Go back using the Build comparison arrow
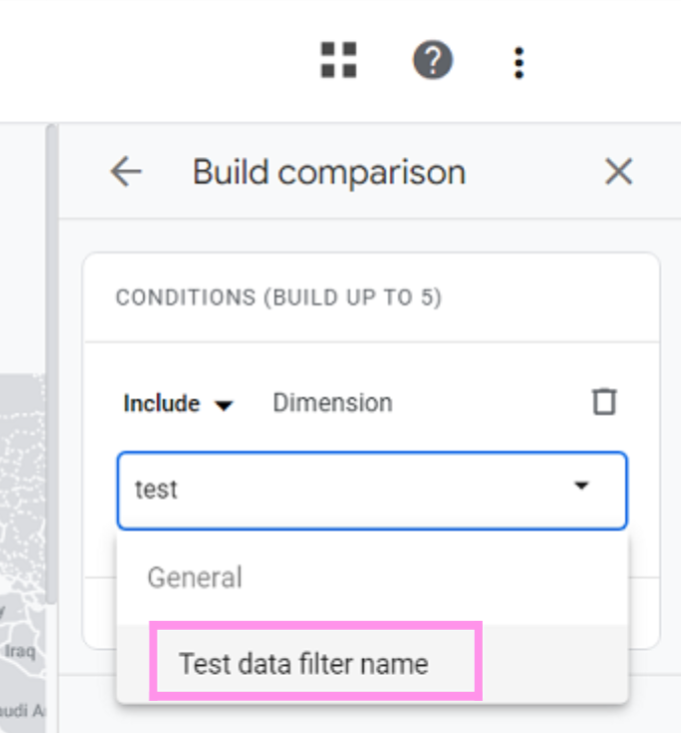 (x=126, y=172)
